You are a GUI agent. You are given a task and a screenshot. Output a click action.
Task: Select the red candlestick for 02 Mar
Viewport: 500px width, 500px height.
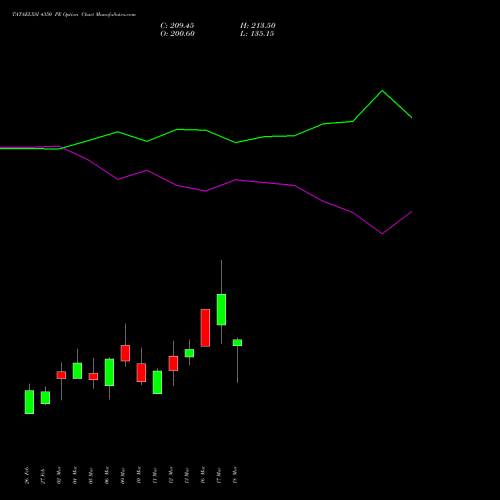pos(61,375)
